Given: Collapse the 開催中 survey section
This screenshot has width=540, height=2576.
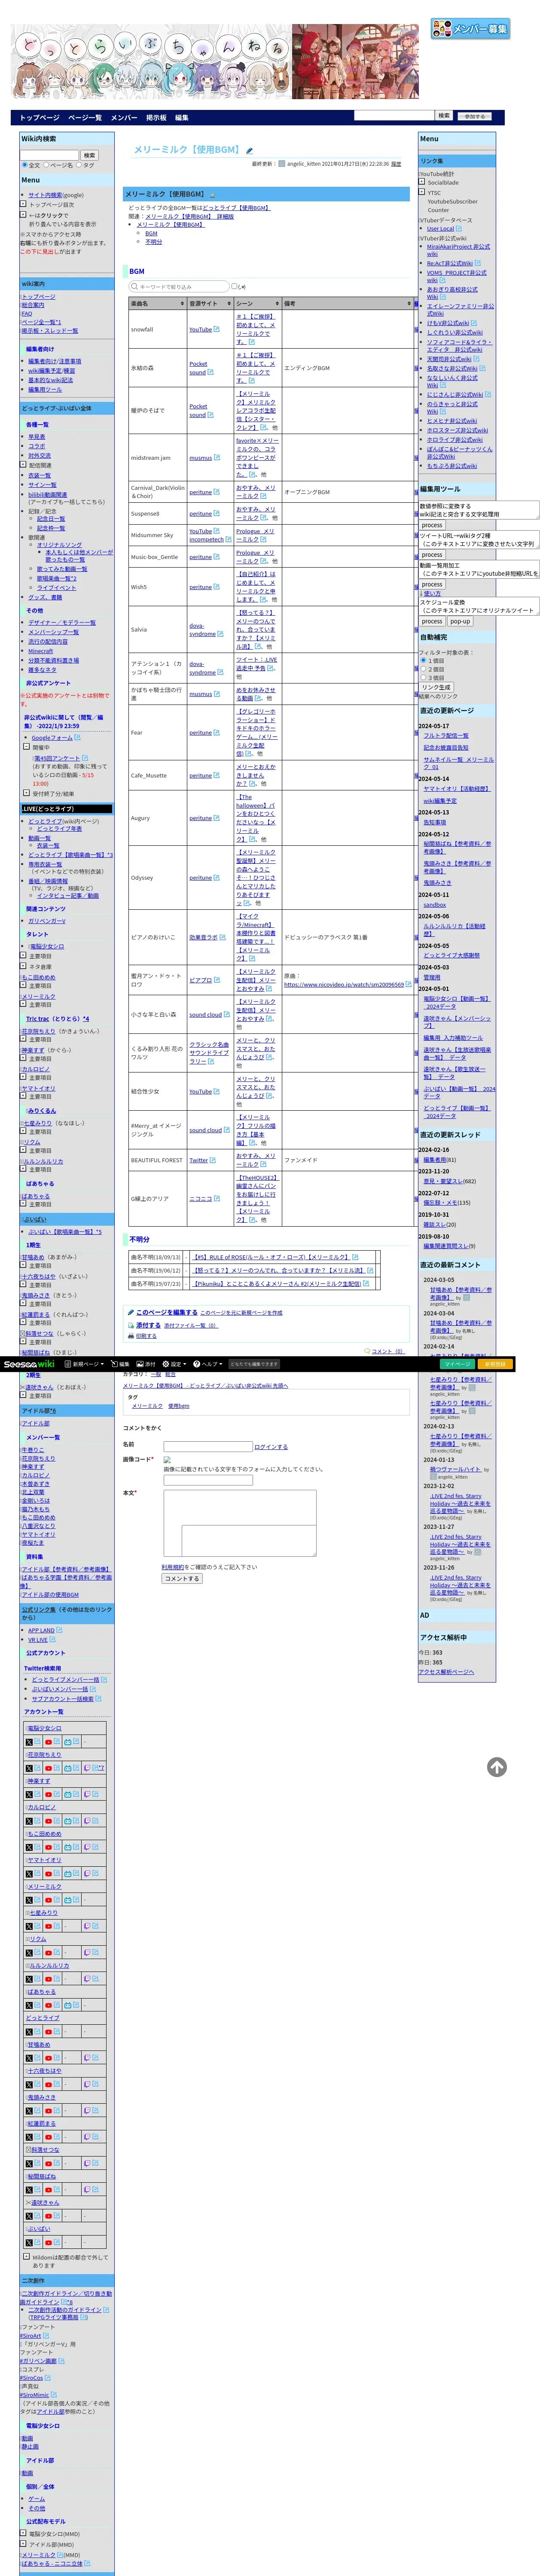Looking at the screenshot, I should [x=27, y=746].
